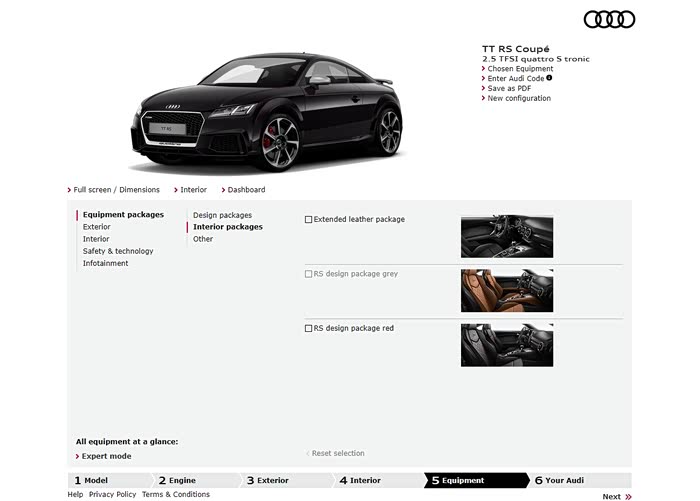Select the Equipment packages category
The width and height of the screenshot is (700, 501).
(x=123, y=215)
